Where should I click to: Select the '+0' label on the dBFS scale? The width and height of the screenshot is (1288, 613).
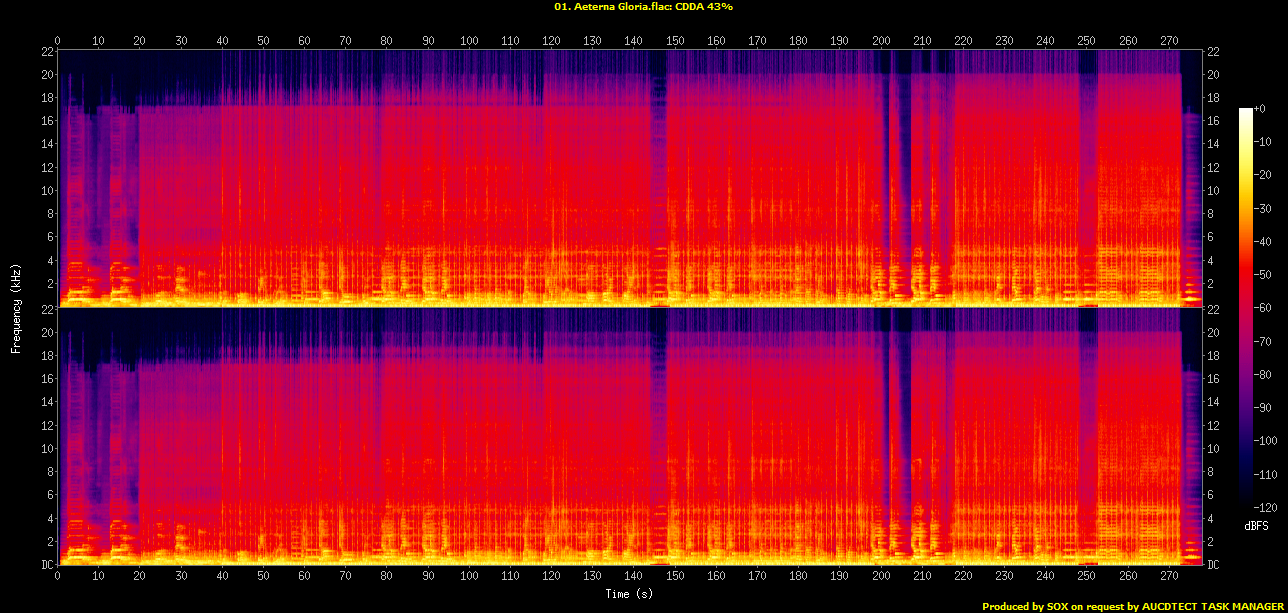click(1259, 109)
